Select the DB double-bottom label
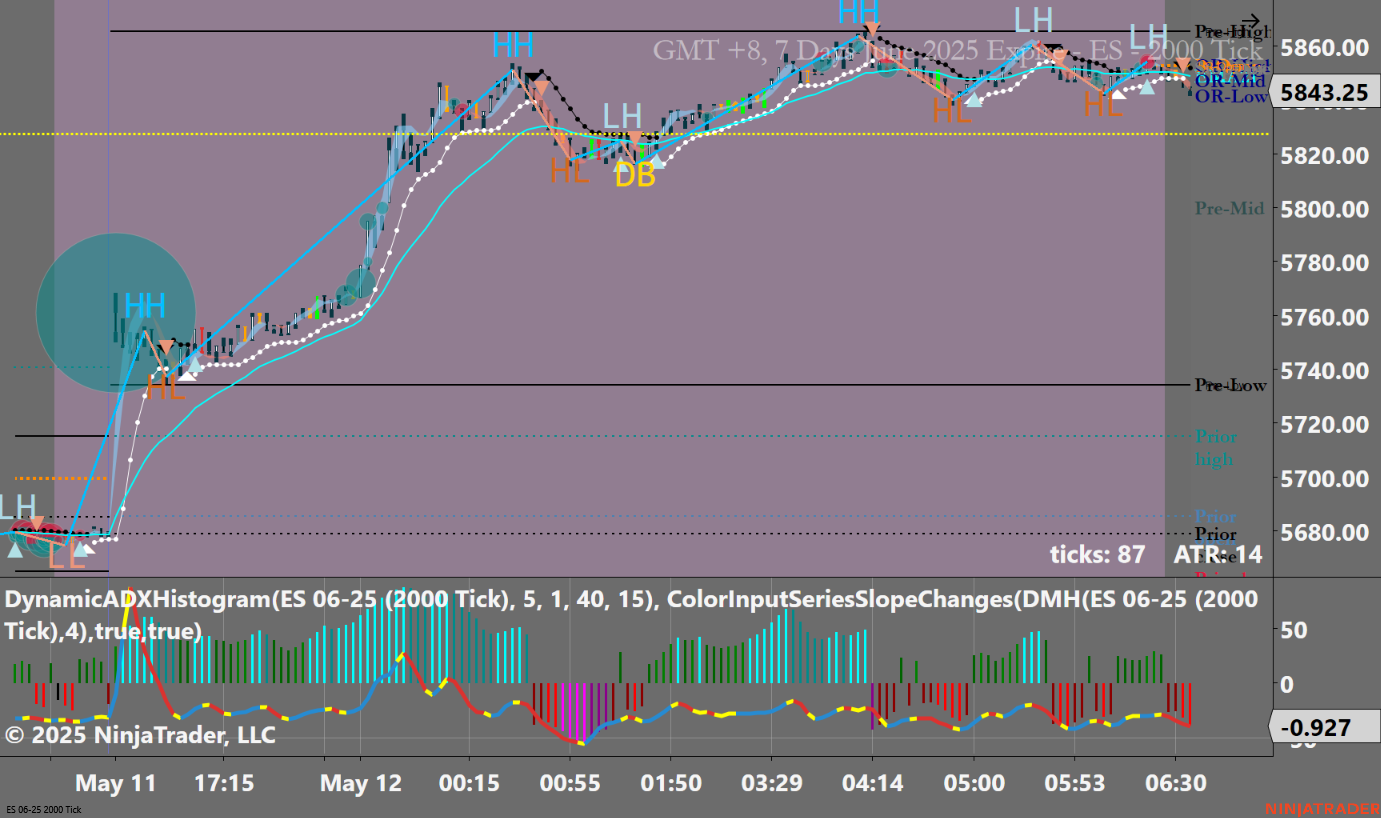The image size is (1381, 818). click(634, 176)
